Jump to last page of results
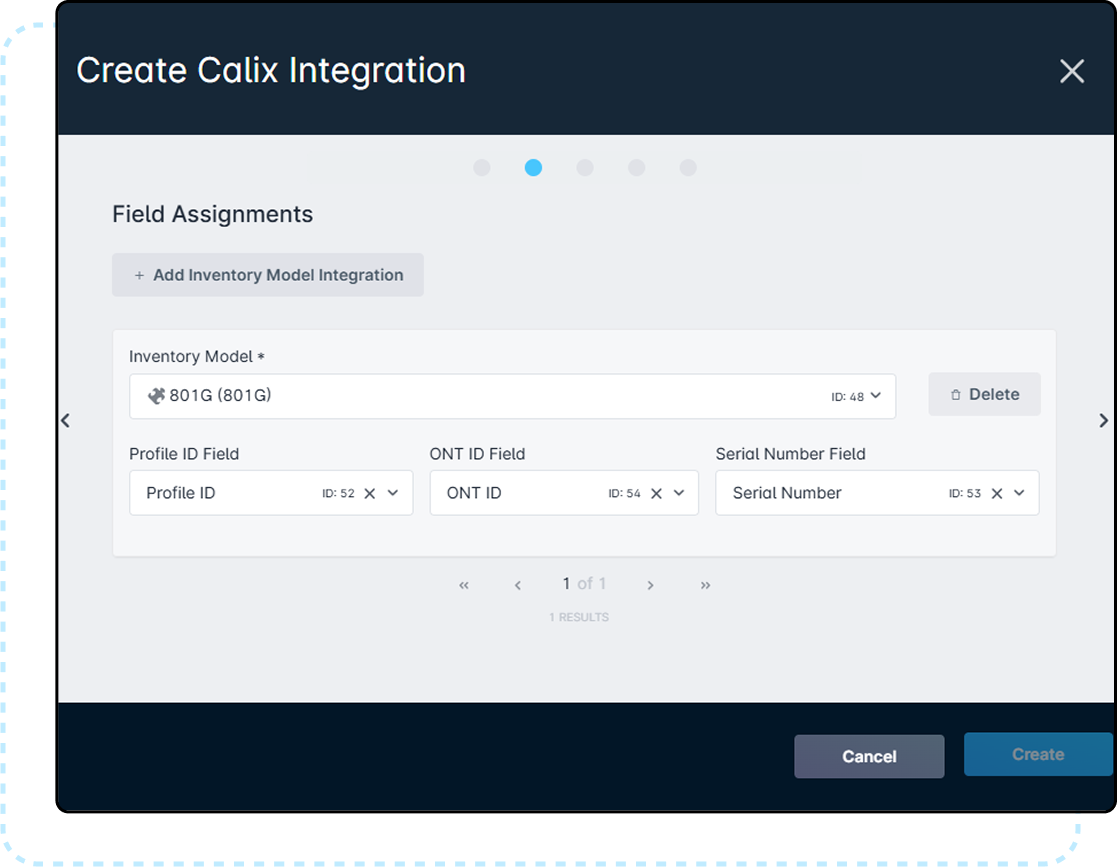This screenshot has width=1117, height=867. (x=705, y=585)
